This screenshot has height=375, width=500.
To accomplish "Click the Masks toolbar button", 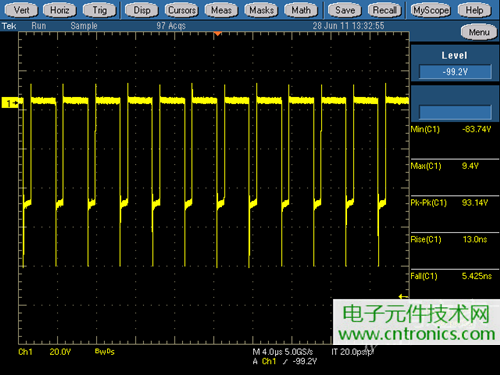I will coord(261,10).
